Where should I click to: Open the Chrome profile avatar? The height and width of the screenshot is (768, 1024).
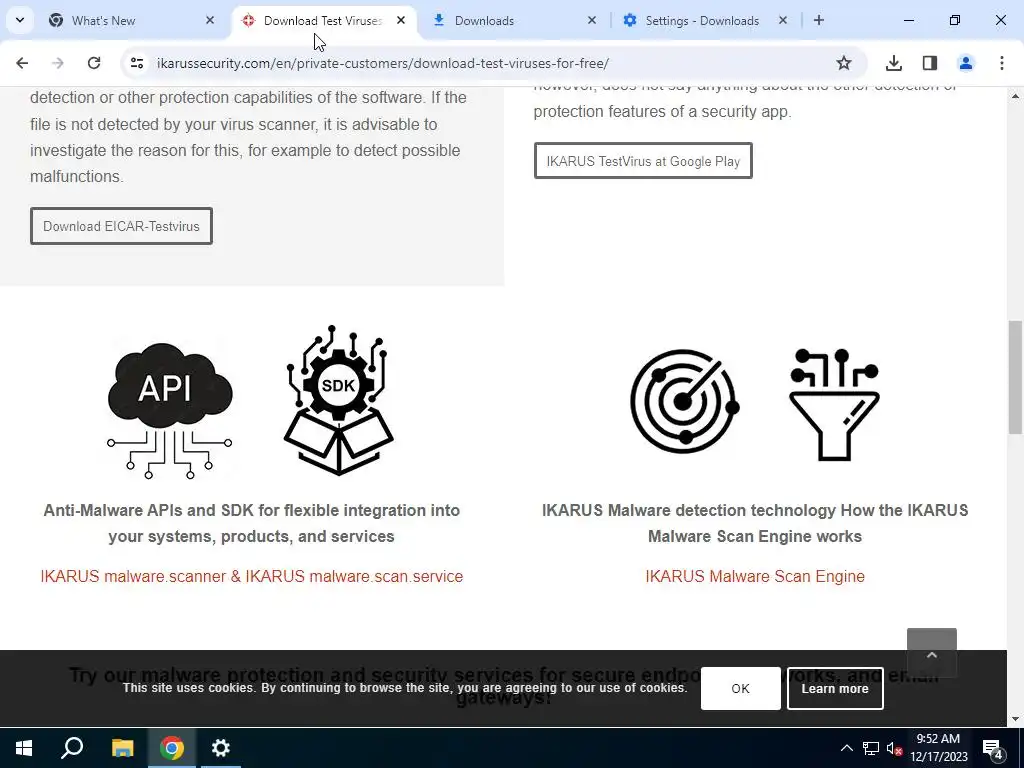pos(966,63)
